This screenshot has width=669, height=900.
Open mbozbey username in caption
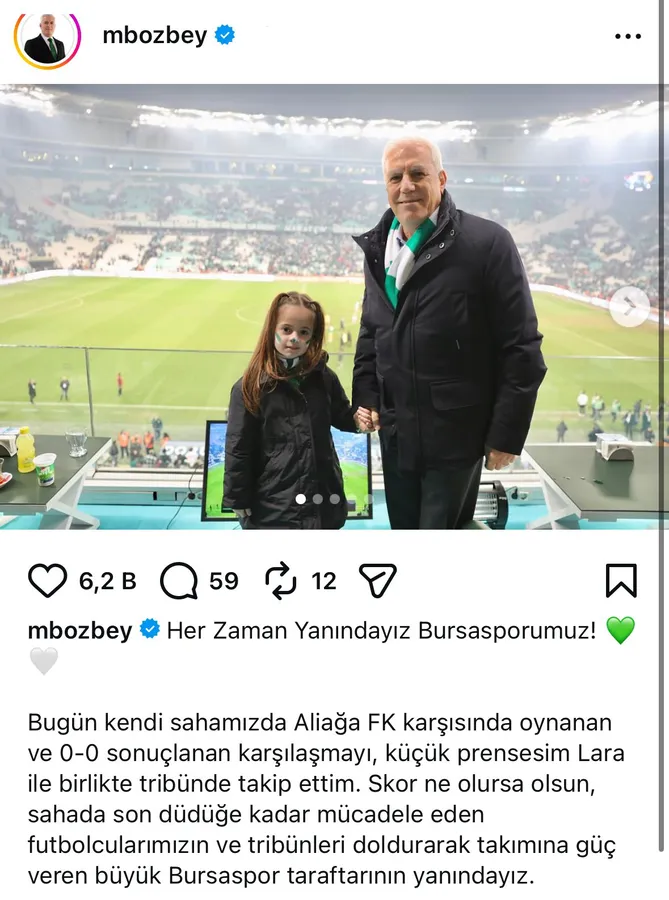point(80,630)
